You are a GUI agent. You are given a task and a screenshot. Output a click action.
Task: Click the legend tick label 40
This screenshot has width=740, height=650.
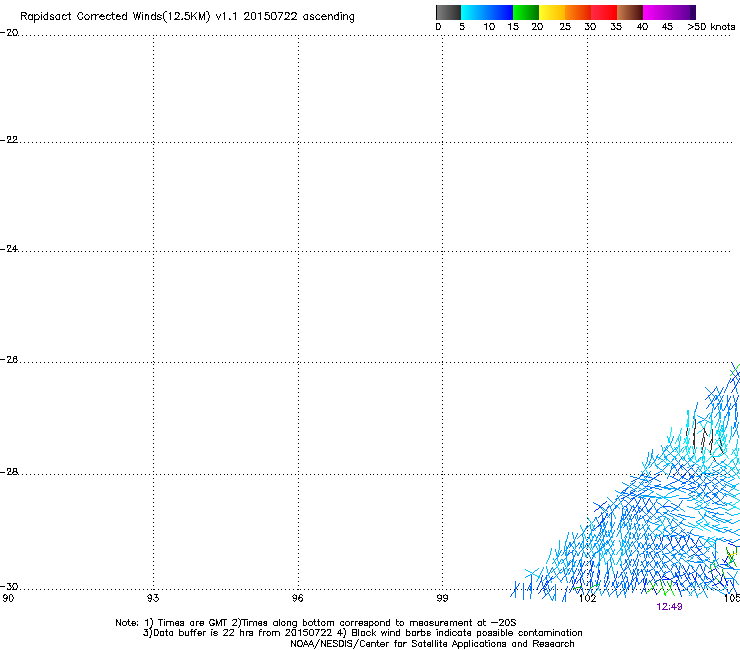642,27
